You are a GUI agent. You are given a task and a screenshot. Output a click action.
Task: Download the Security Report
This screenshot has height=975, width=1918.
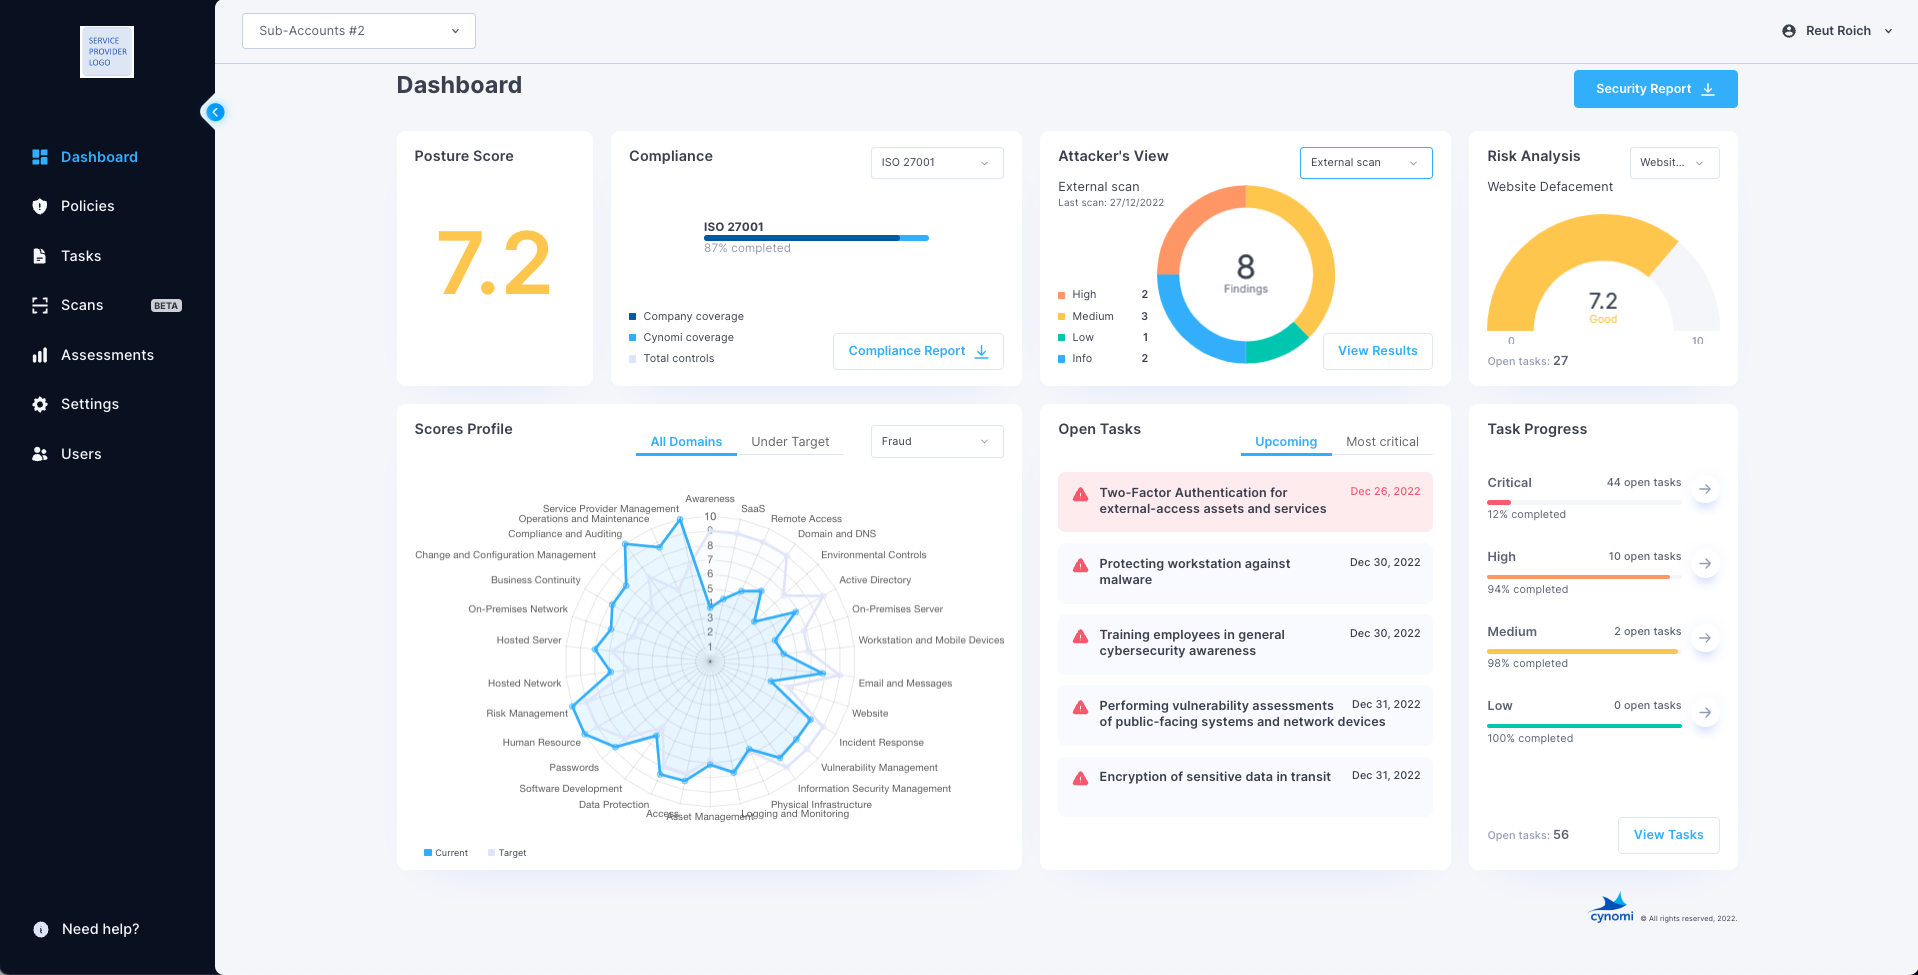[1654, 89]
